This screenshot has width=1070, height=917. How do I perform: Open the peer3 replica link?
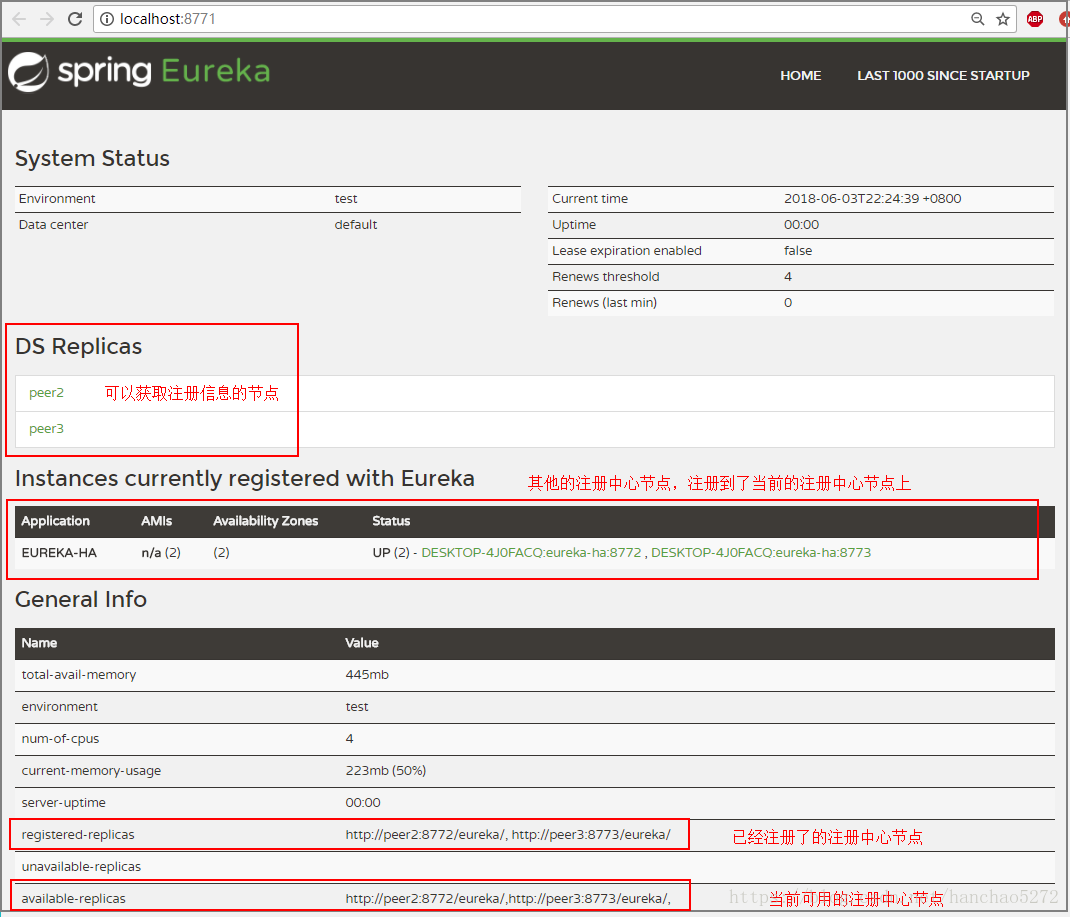pos(46,428)
